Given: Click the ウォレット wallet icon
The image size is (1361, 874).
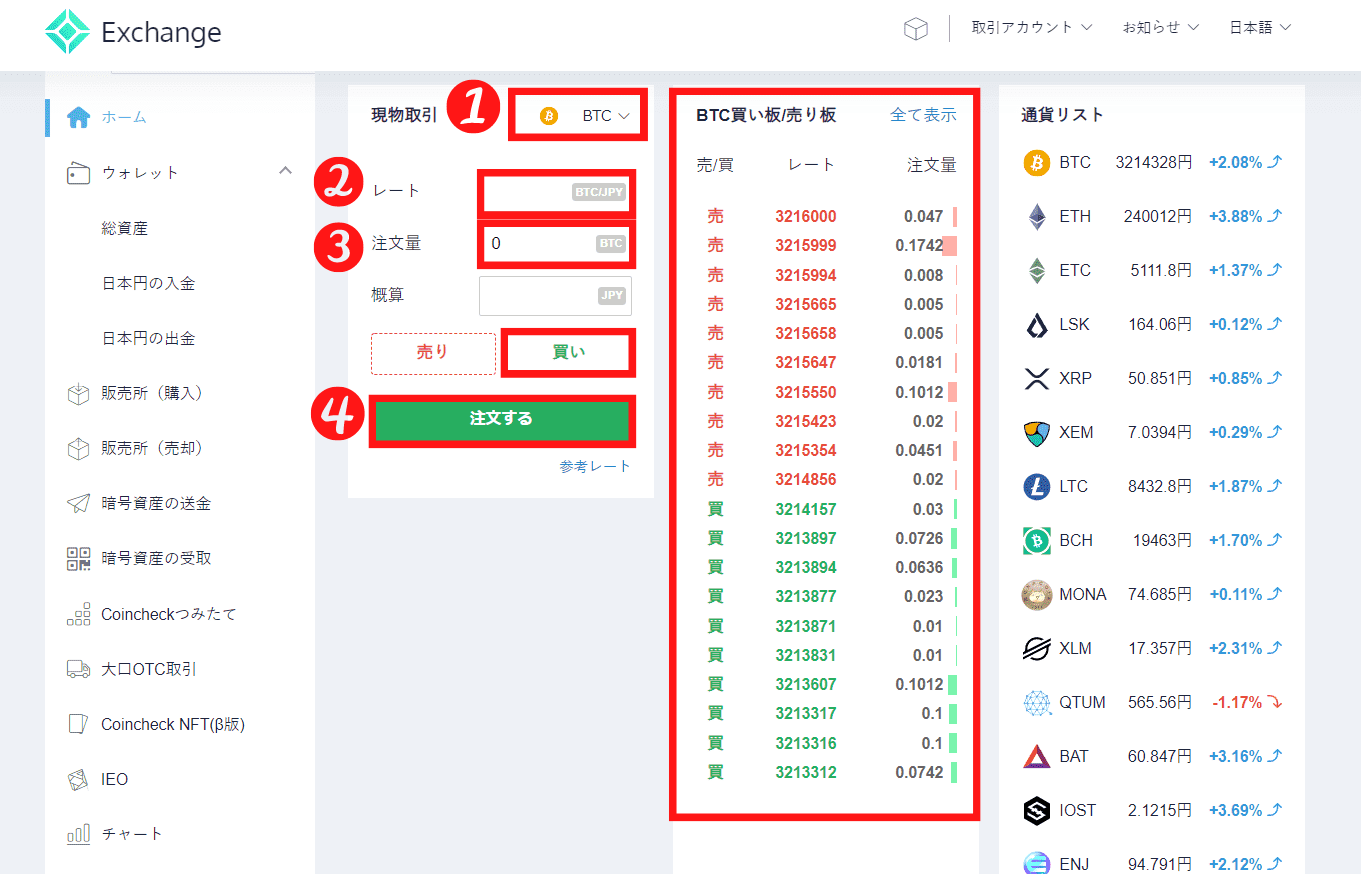Looking at the screenshot, I should [x=78, y=173].
